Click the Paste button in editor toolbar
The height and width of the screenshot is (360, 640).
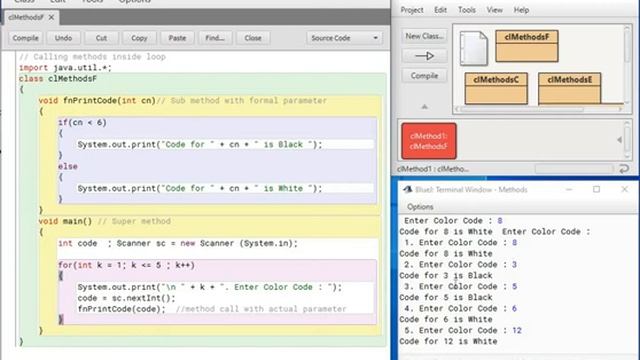177,38
